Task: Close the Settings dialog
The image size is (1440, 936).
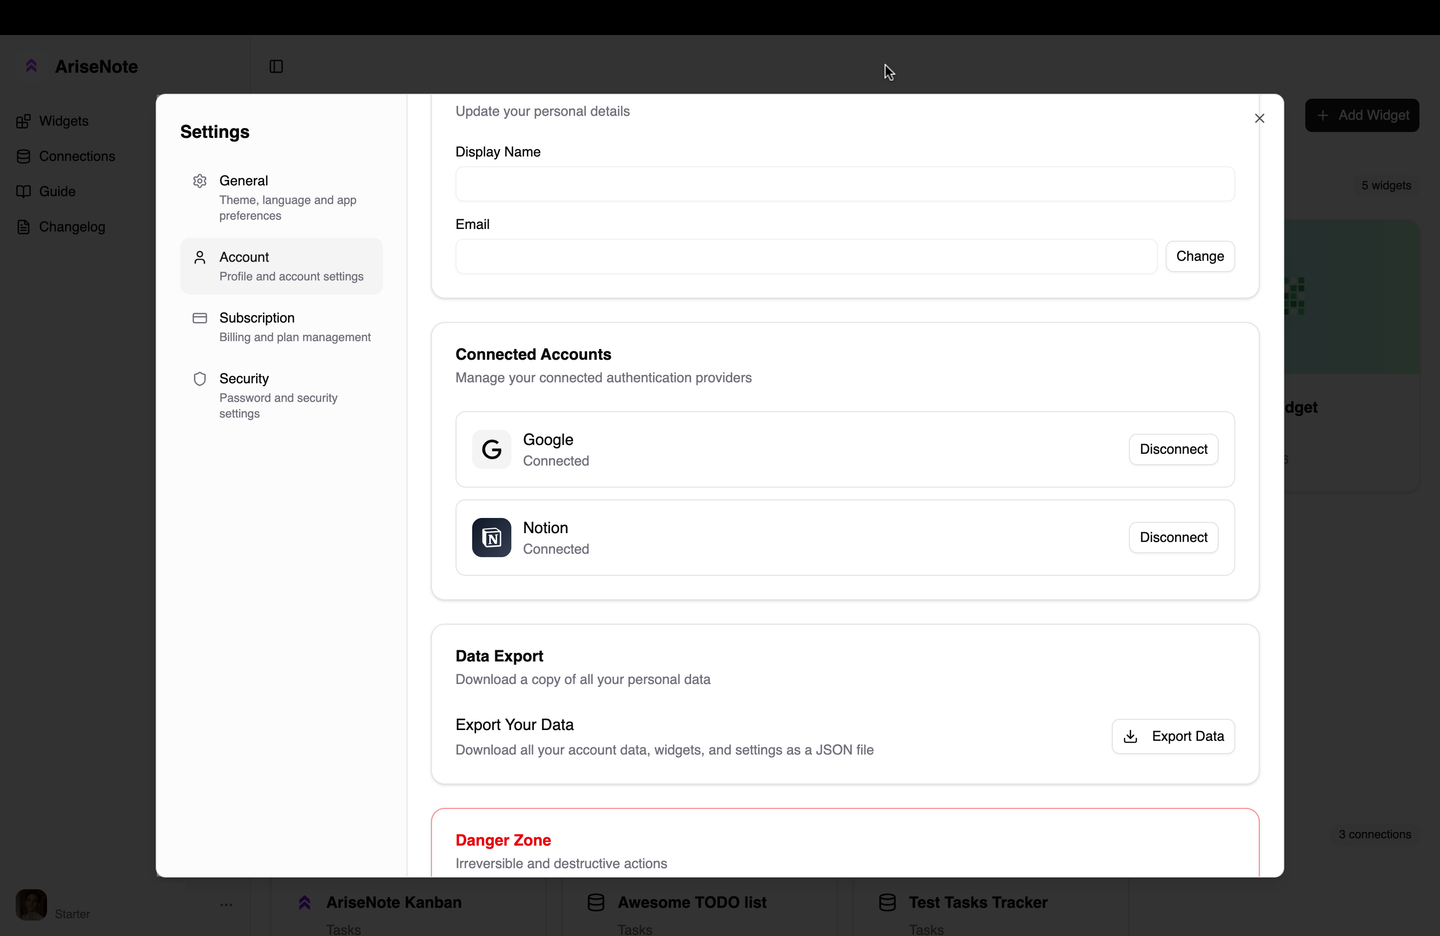Action: coord(1260,118)
